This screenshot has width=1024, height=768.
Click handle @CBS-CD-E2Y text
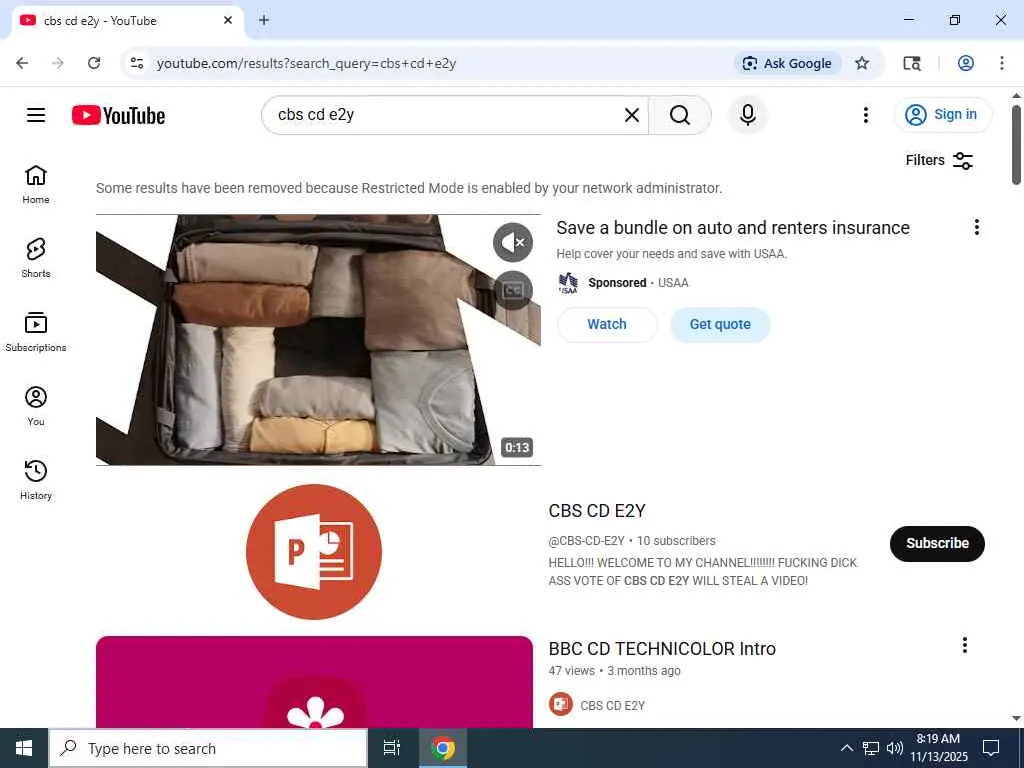[586, 541]
